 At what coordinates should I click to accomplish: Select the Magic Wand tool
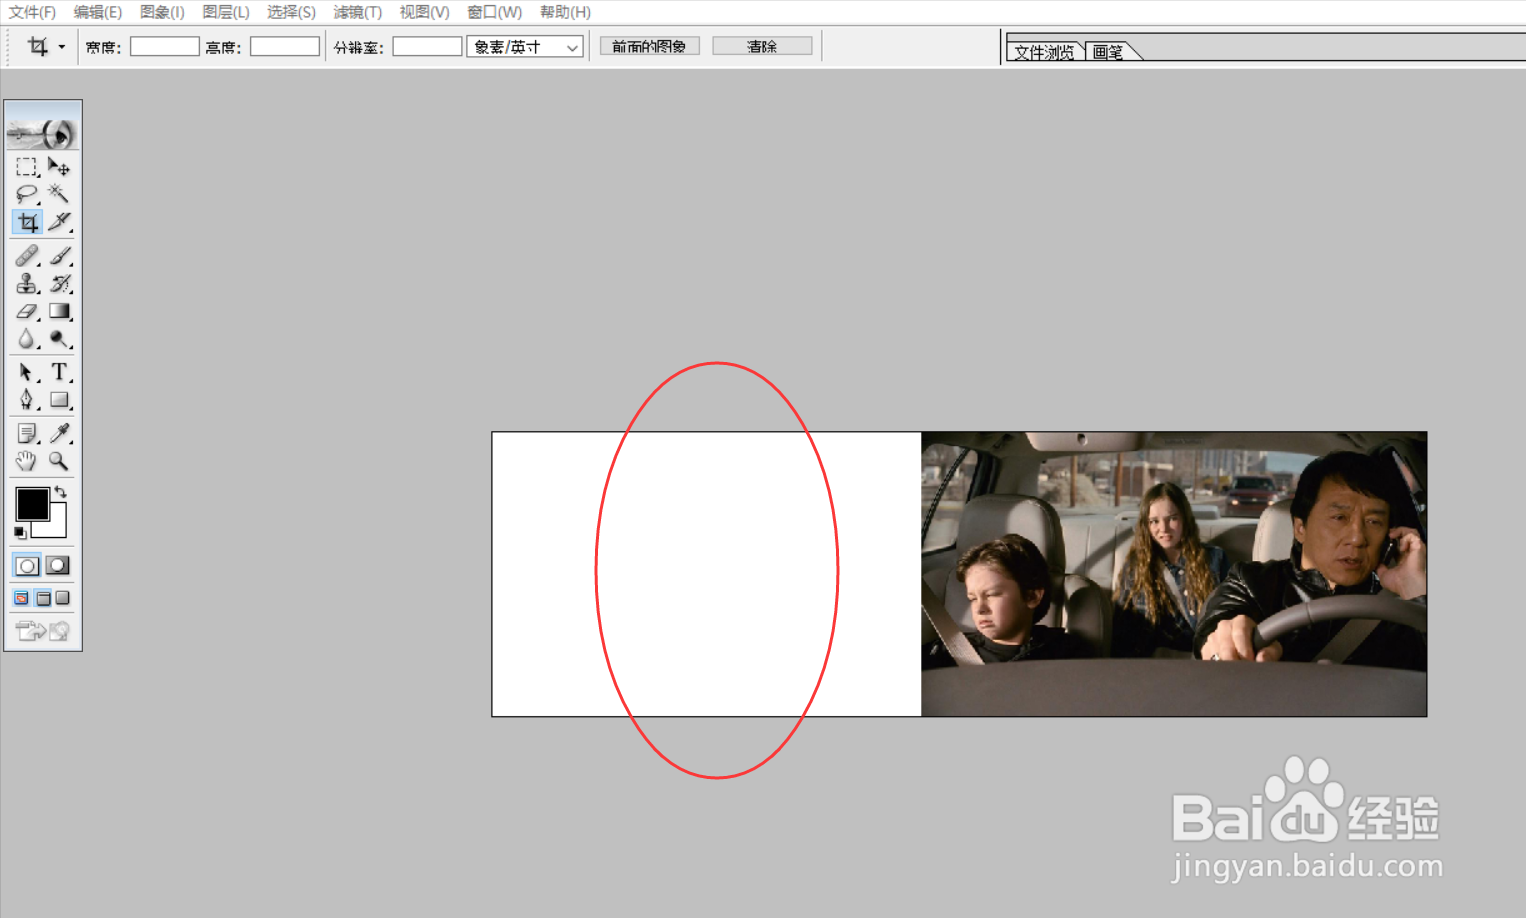click(x=59, y=194)
